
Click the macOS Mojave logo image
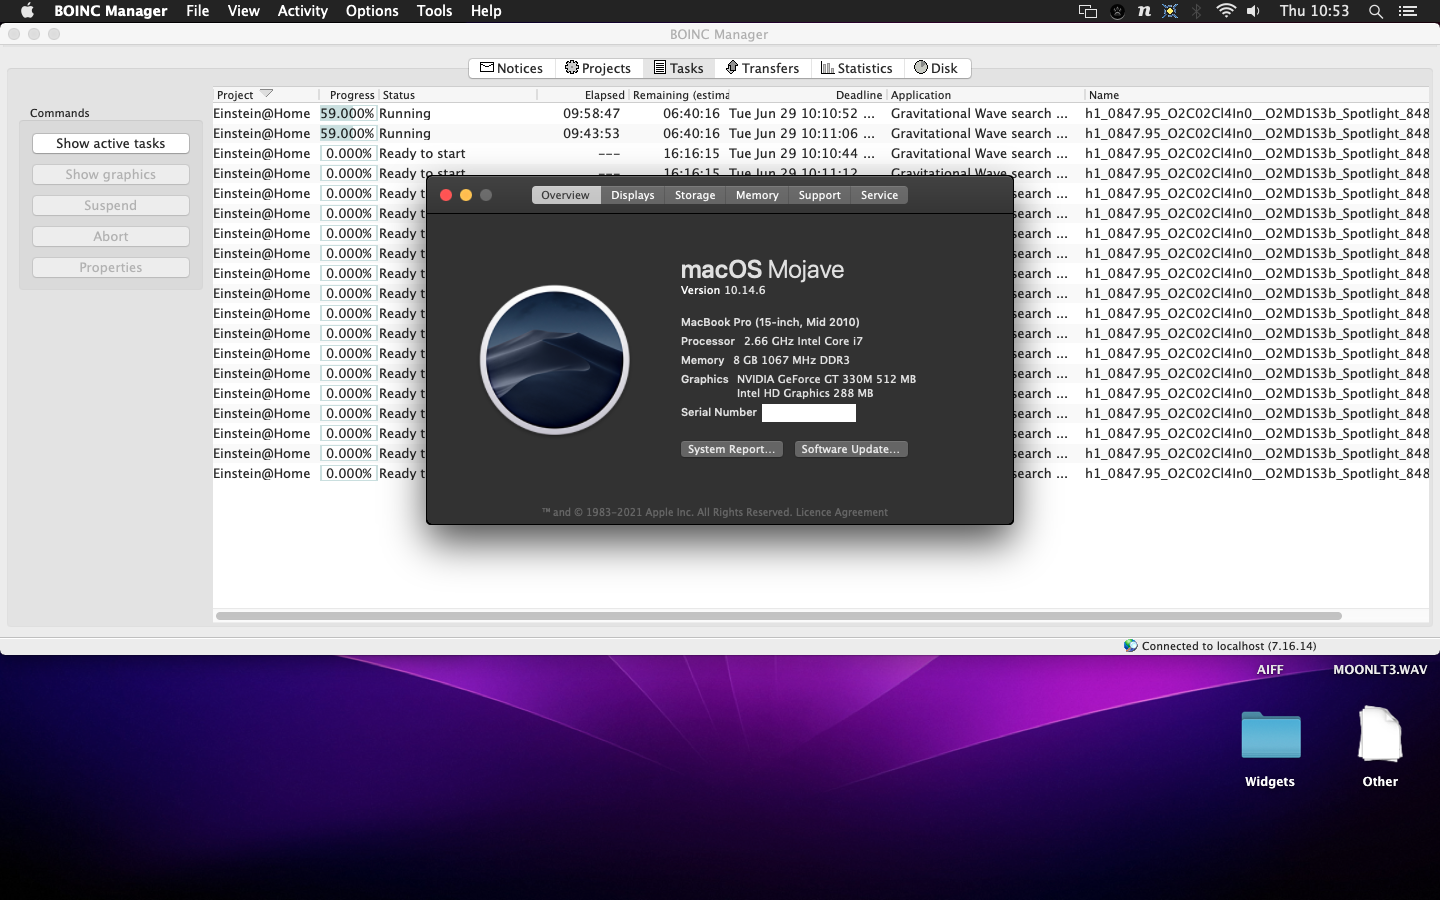(x=555, y=360)
